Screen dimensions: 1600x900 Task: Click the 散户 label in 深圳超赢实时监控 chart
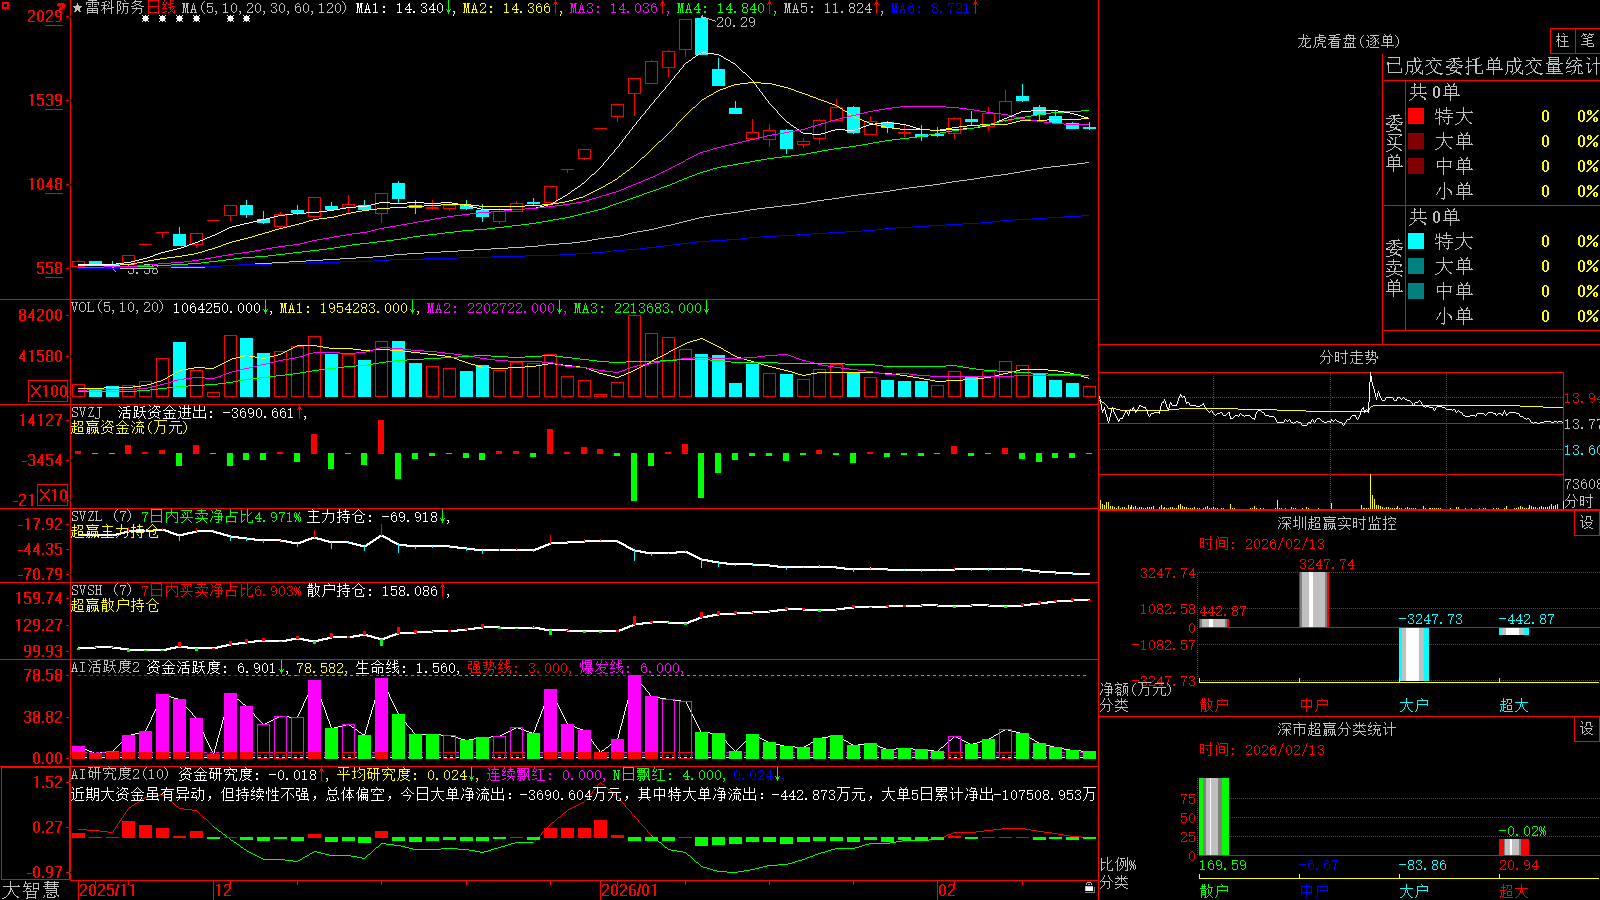(1214, 705)
